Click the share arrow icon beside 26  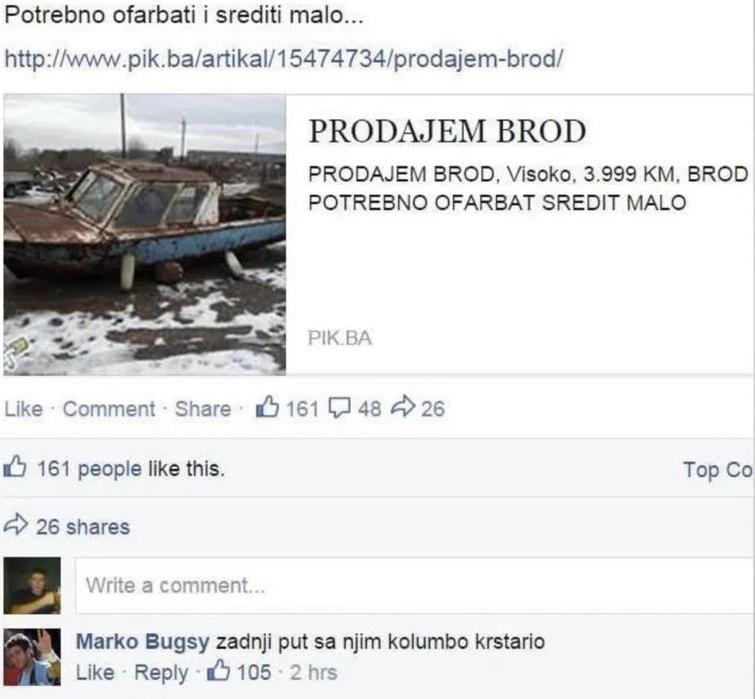coord(403,406)
